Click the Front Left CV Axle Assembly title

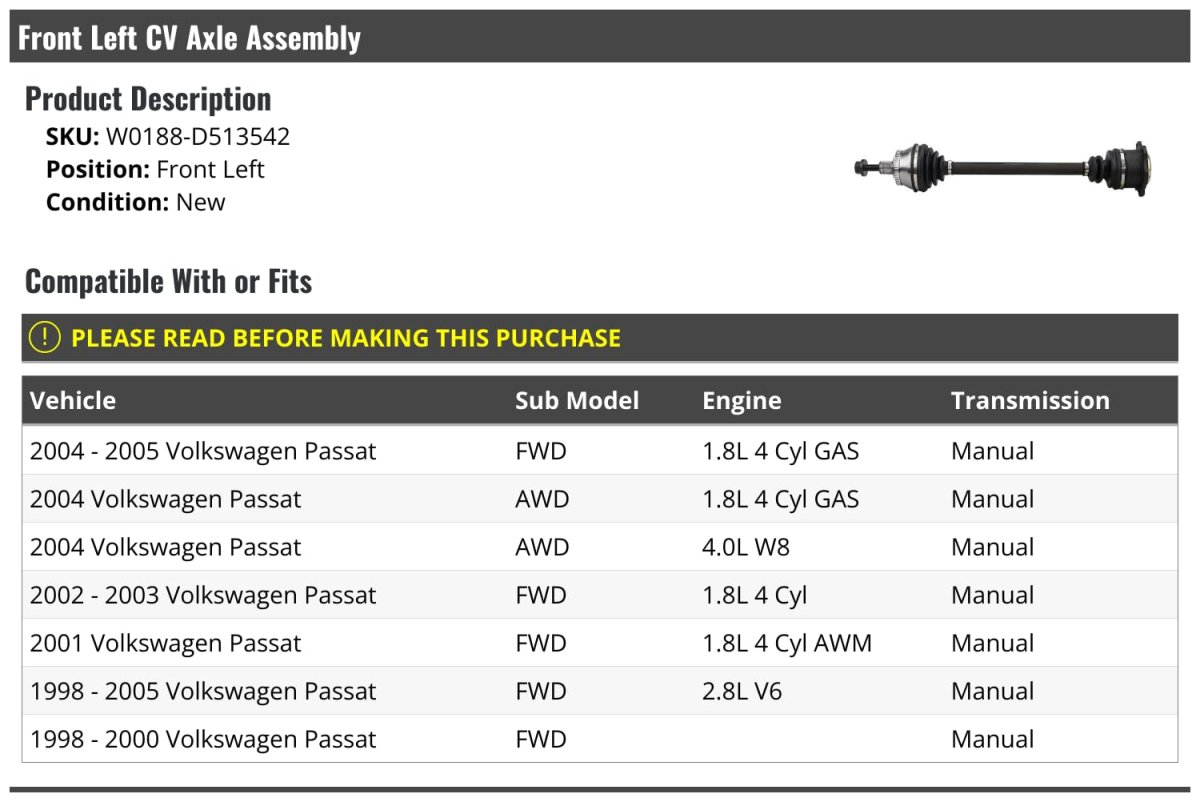[x=190, y=38]
